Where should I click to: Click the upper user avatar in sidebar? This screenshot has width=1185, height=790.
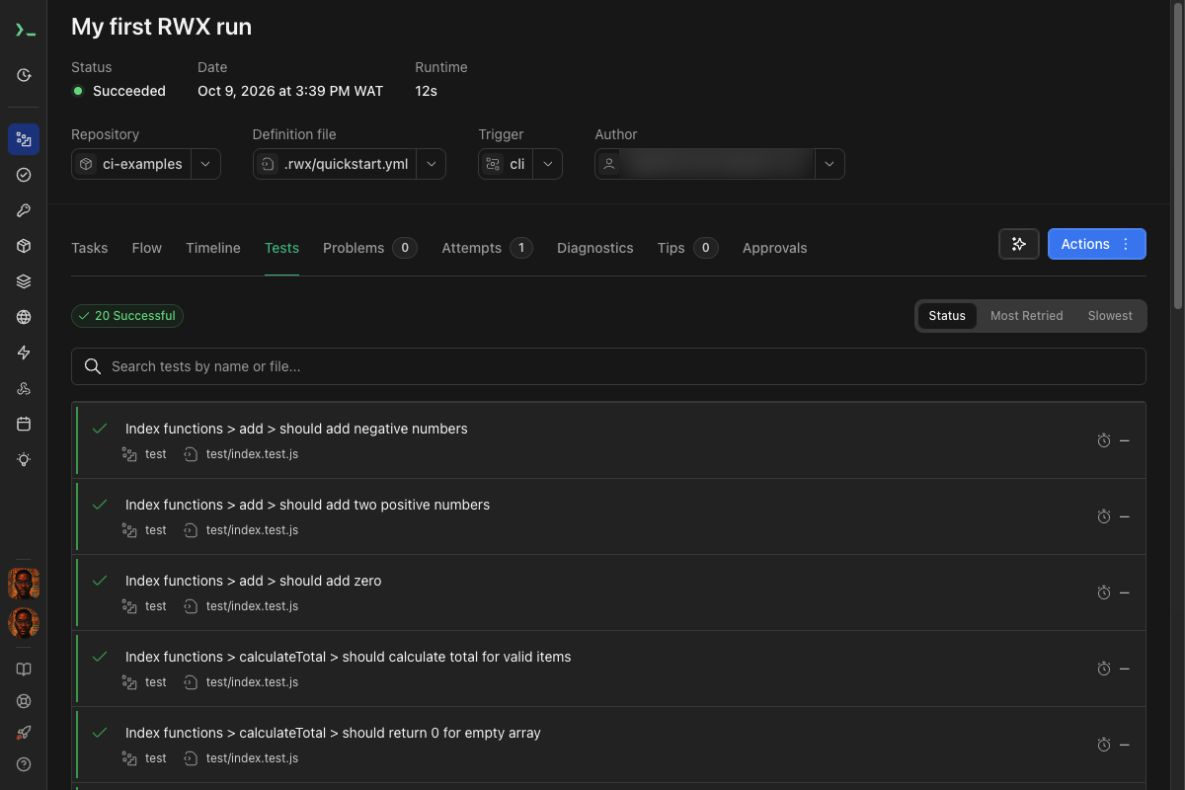23,583
